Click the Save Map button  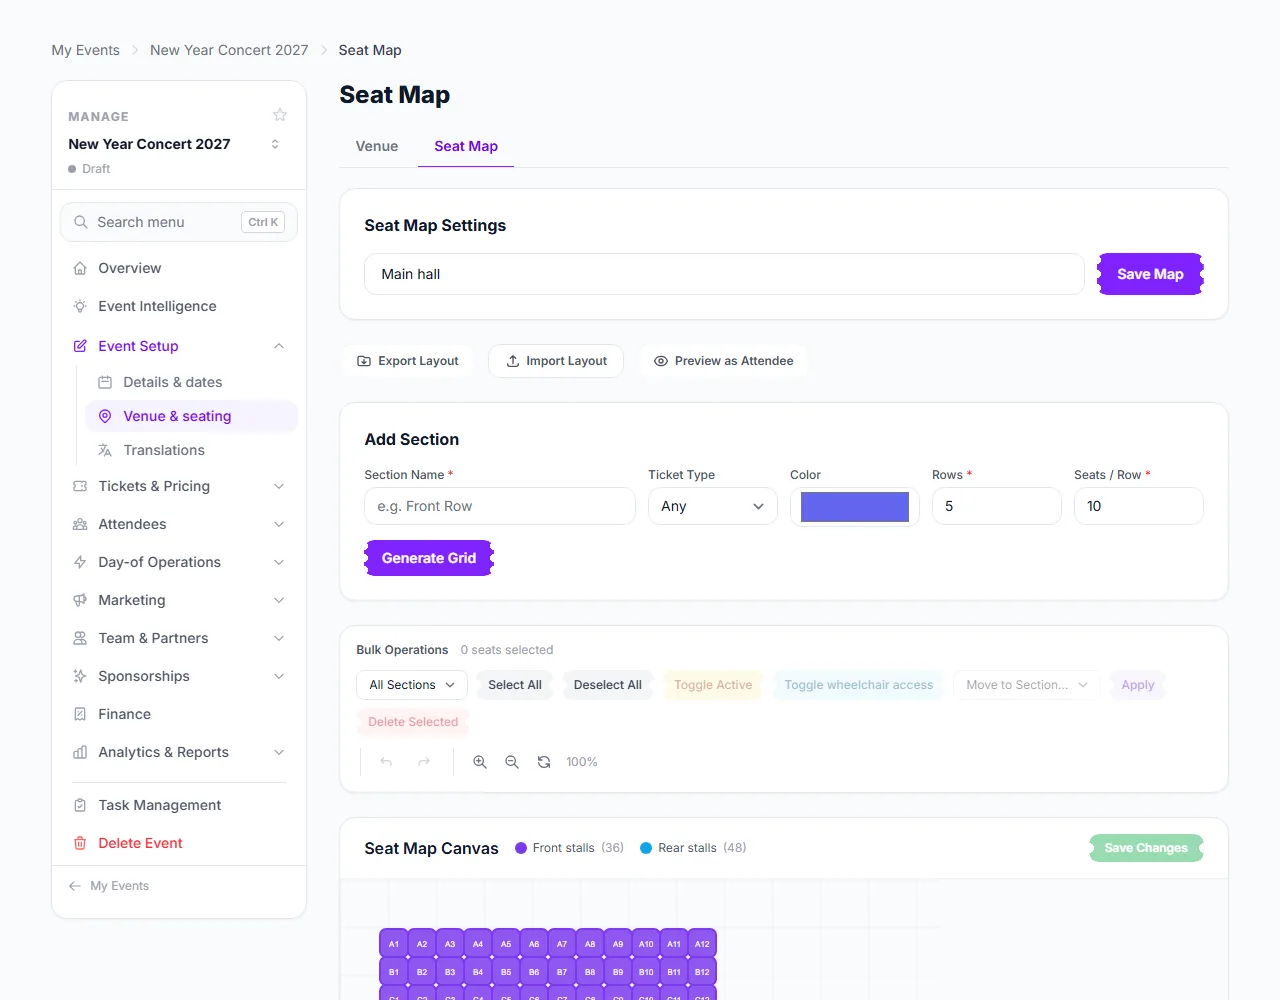pos(1150,274)
